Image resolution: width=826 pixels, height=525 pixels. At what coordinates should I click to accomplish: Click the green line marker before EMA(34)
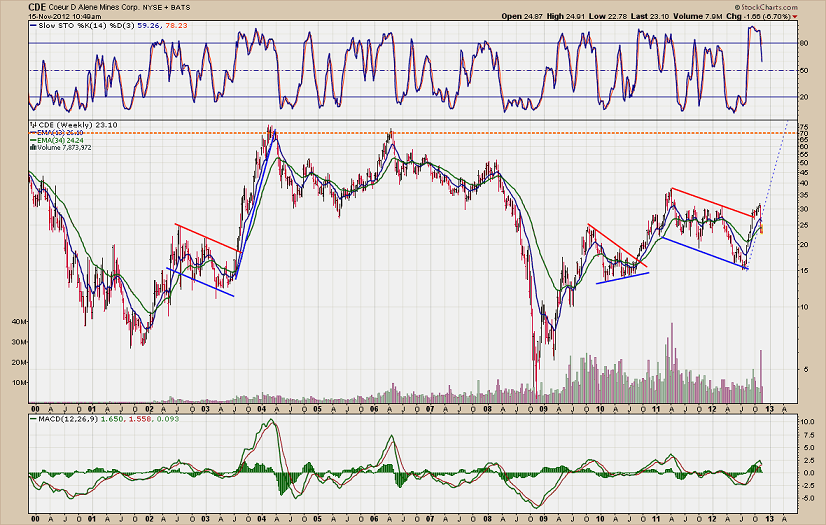click(33, 141)
